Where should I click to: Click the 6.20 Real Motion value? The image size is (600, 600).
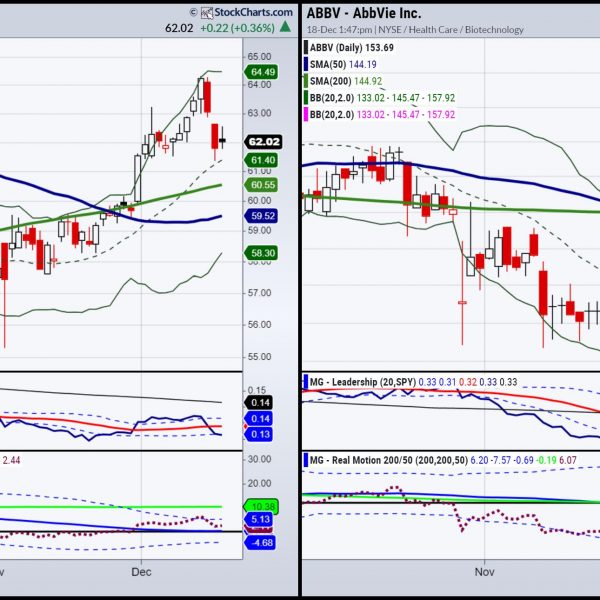479,460
